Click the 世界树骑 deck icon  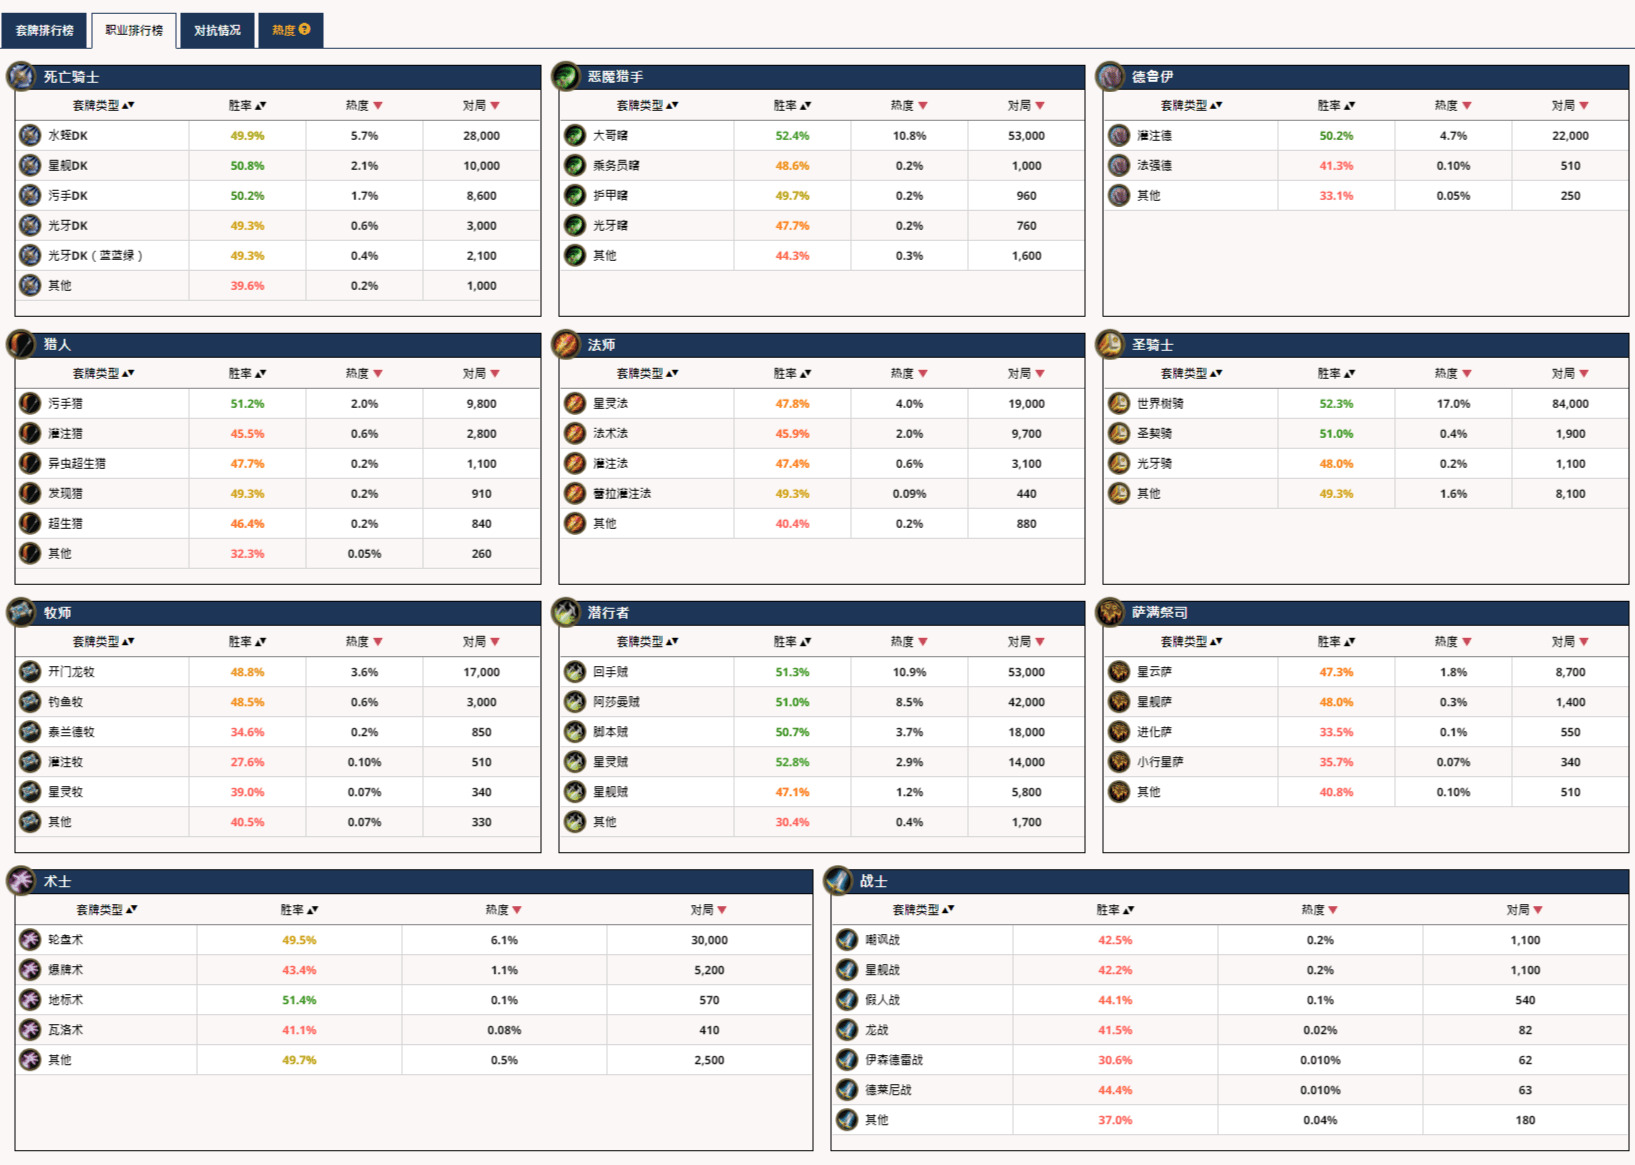1119,404
